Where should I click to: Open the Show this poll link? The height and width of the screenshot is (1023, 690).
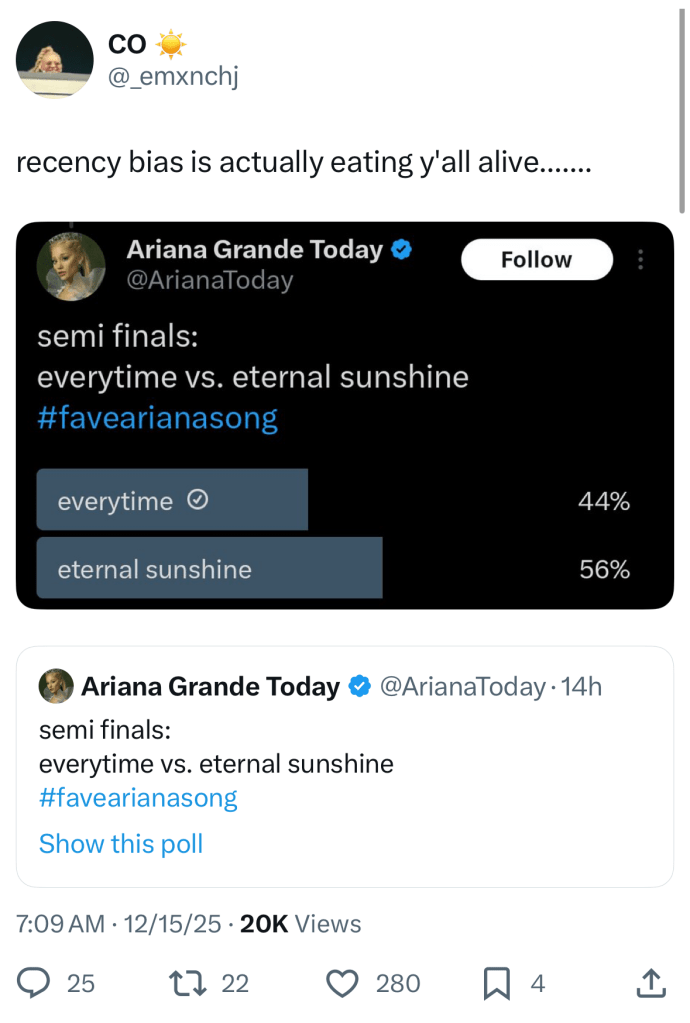tap(120, 844)
